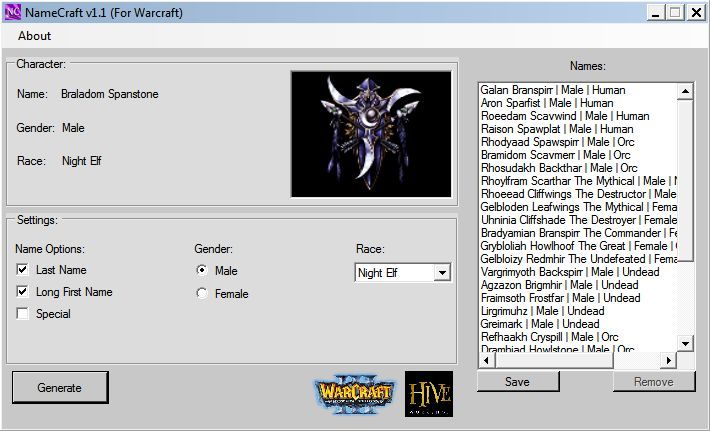710x431 pixels.
Task: Click the names list scroll right arrow
Action: [668, 360]
